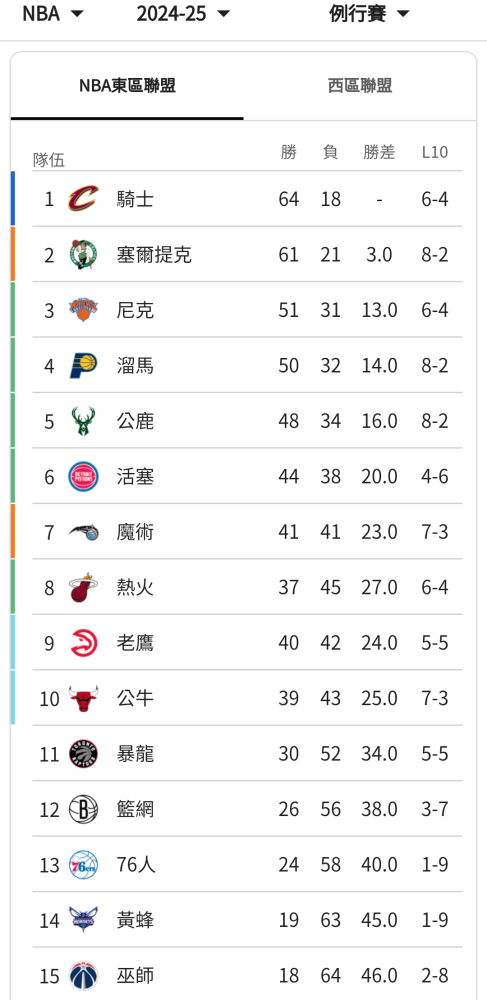This screenshot has height=1000, width=487.
Task: Click the L10 column header
Action: click(x=435, y=152)
